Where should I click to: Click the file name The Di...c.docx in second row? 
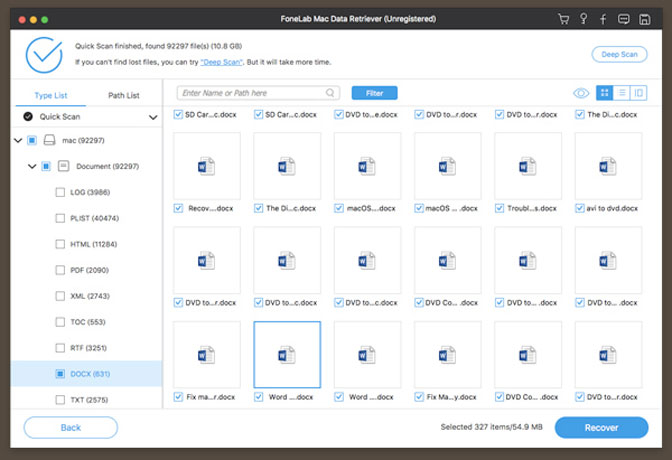point(291,208)
